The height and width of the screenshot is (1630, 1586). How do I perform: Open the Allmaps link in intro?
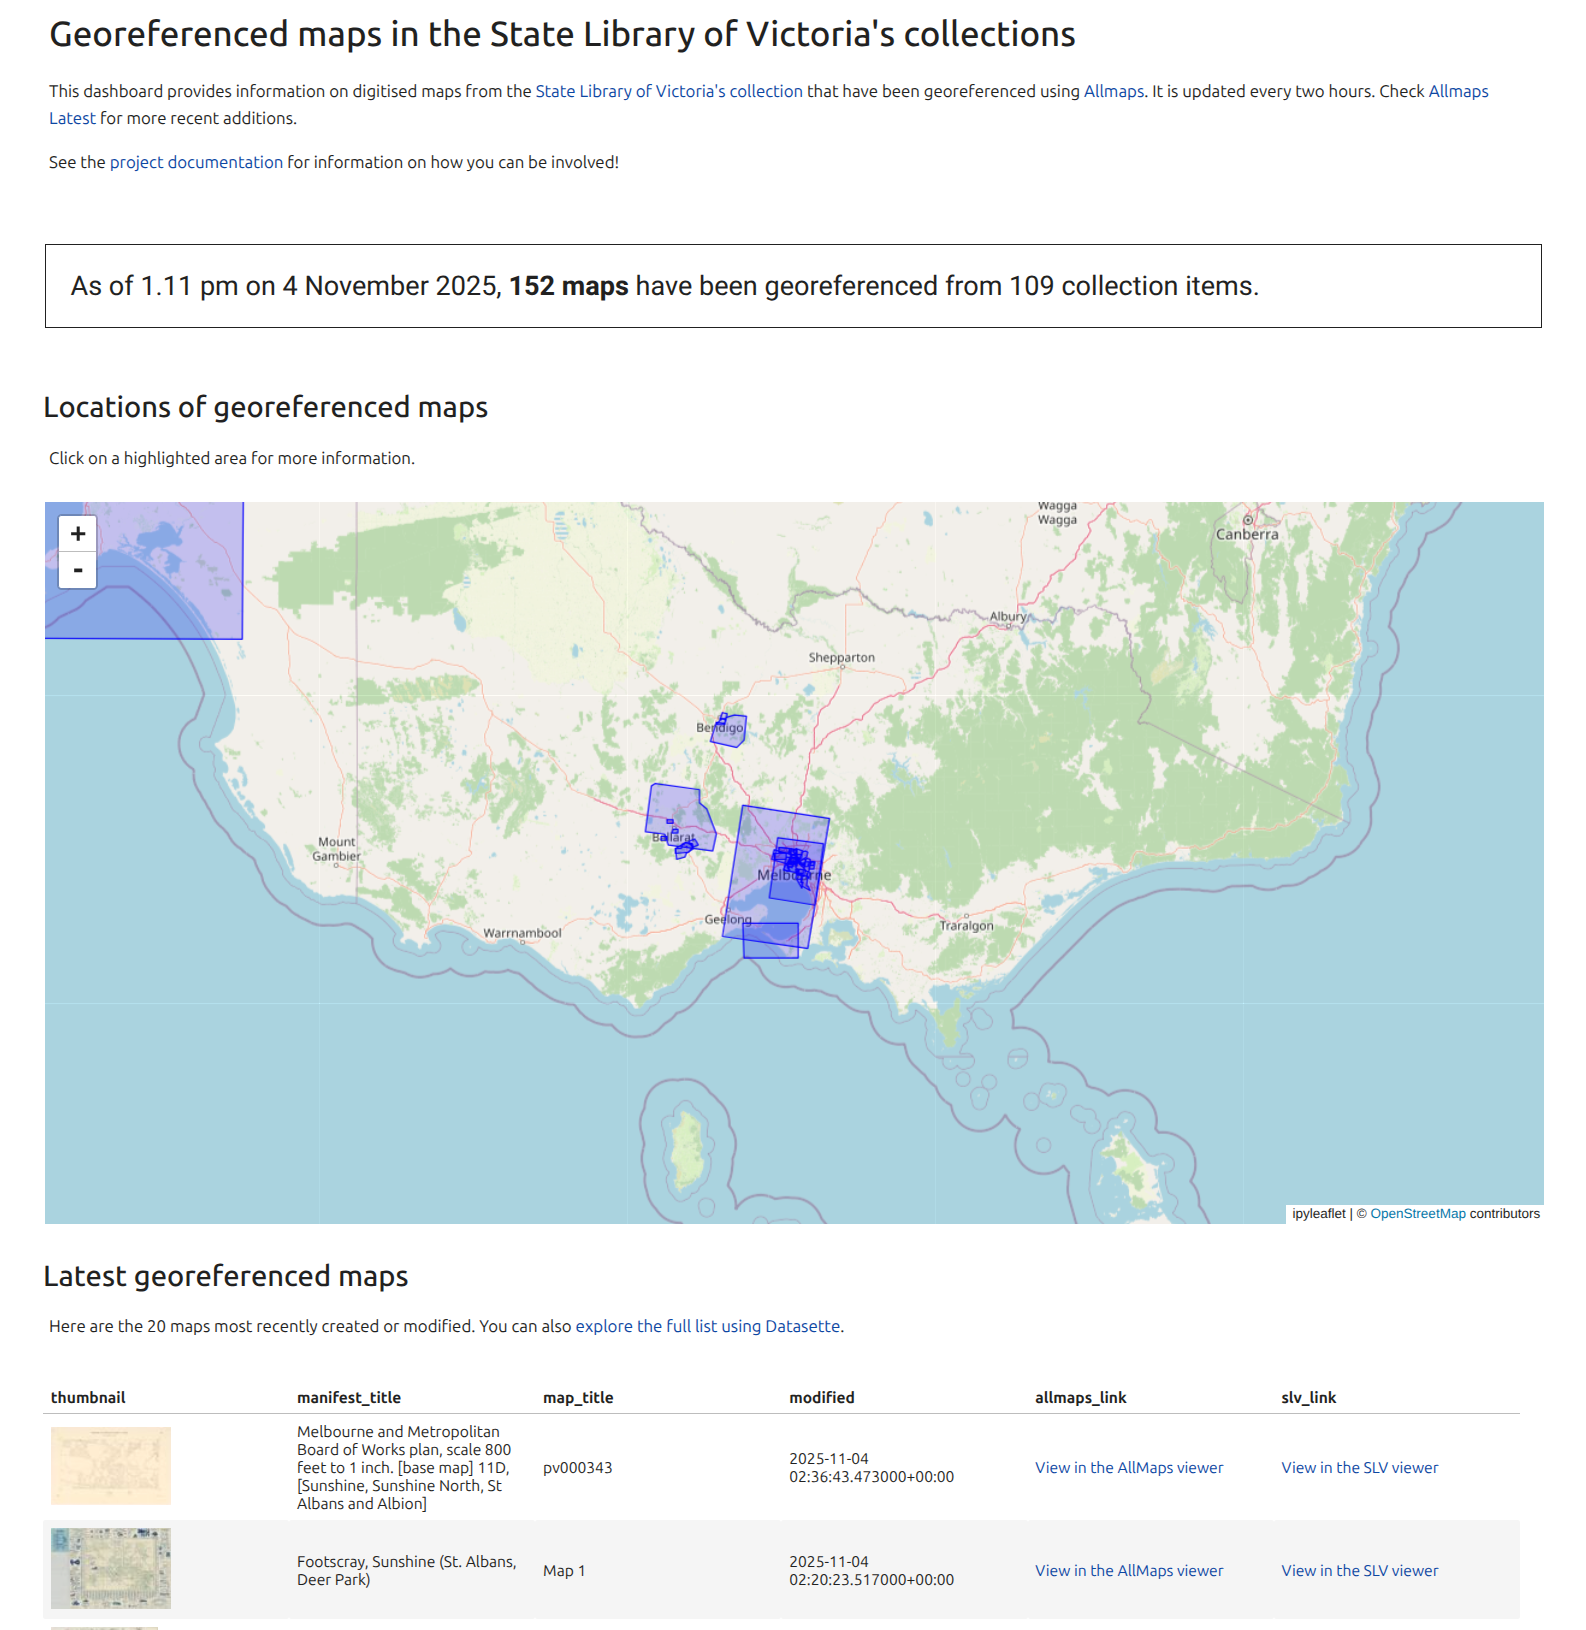tap(1113, 91)
